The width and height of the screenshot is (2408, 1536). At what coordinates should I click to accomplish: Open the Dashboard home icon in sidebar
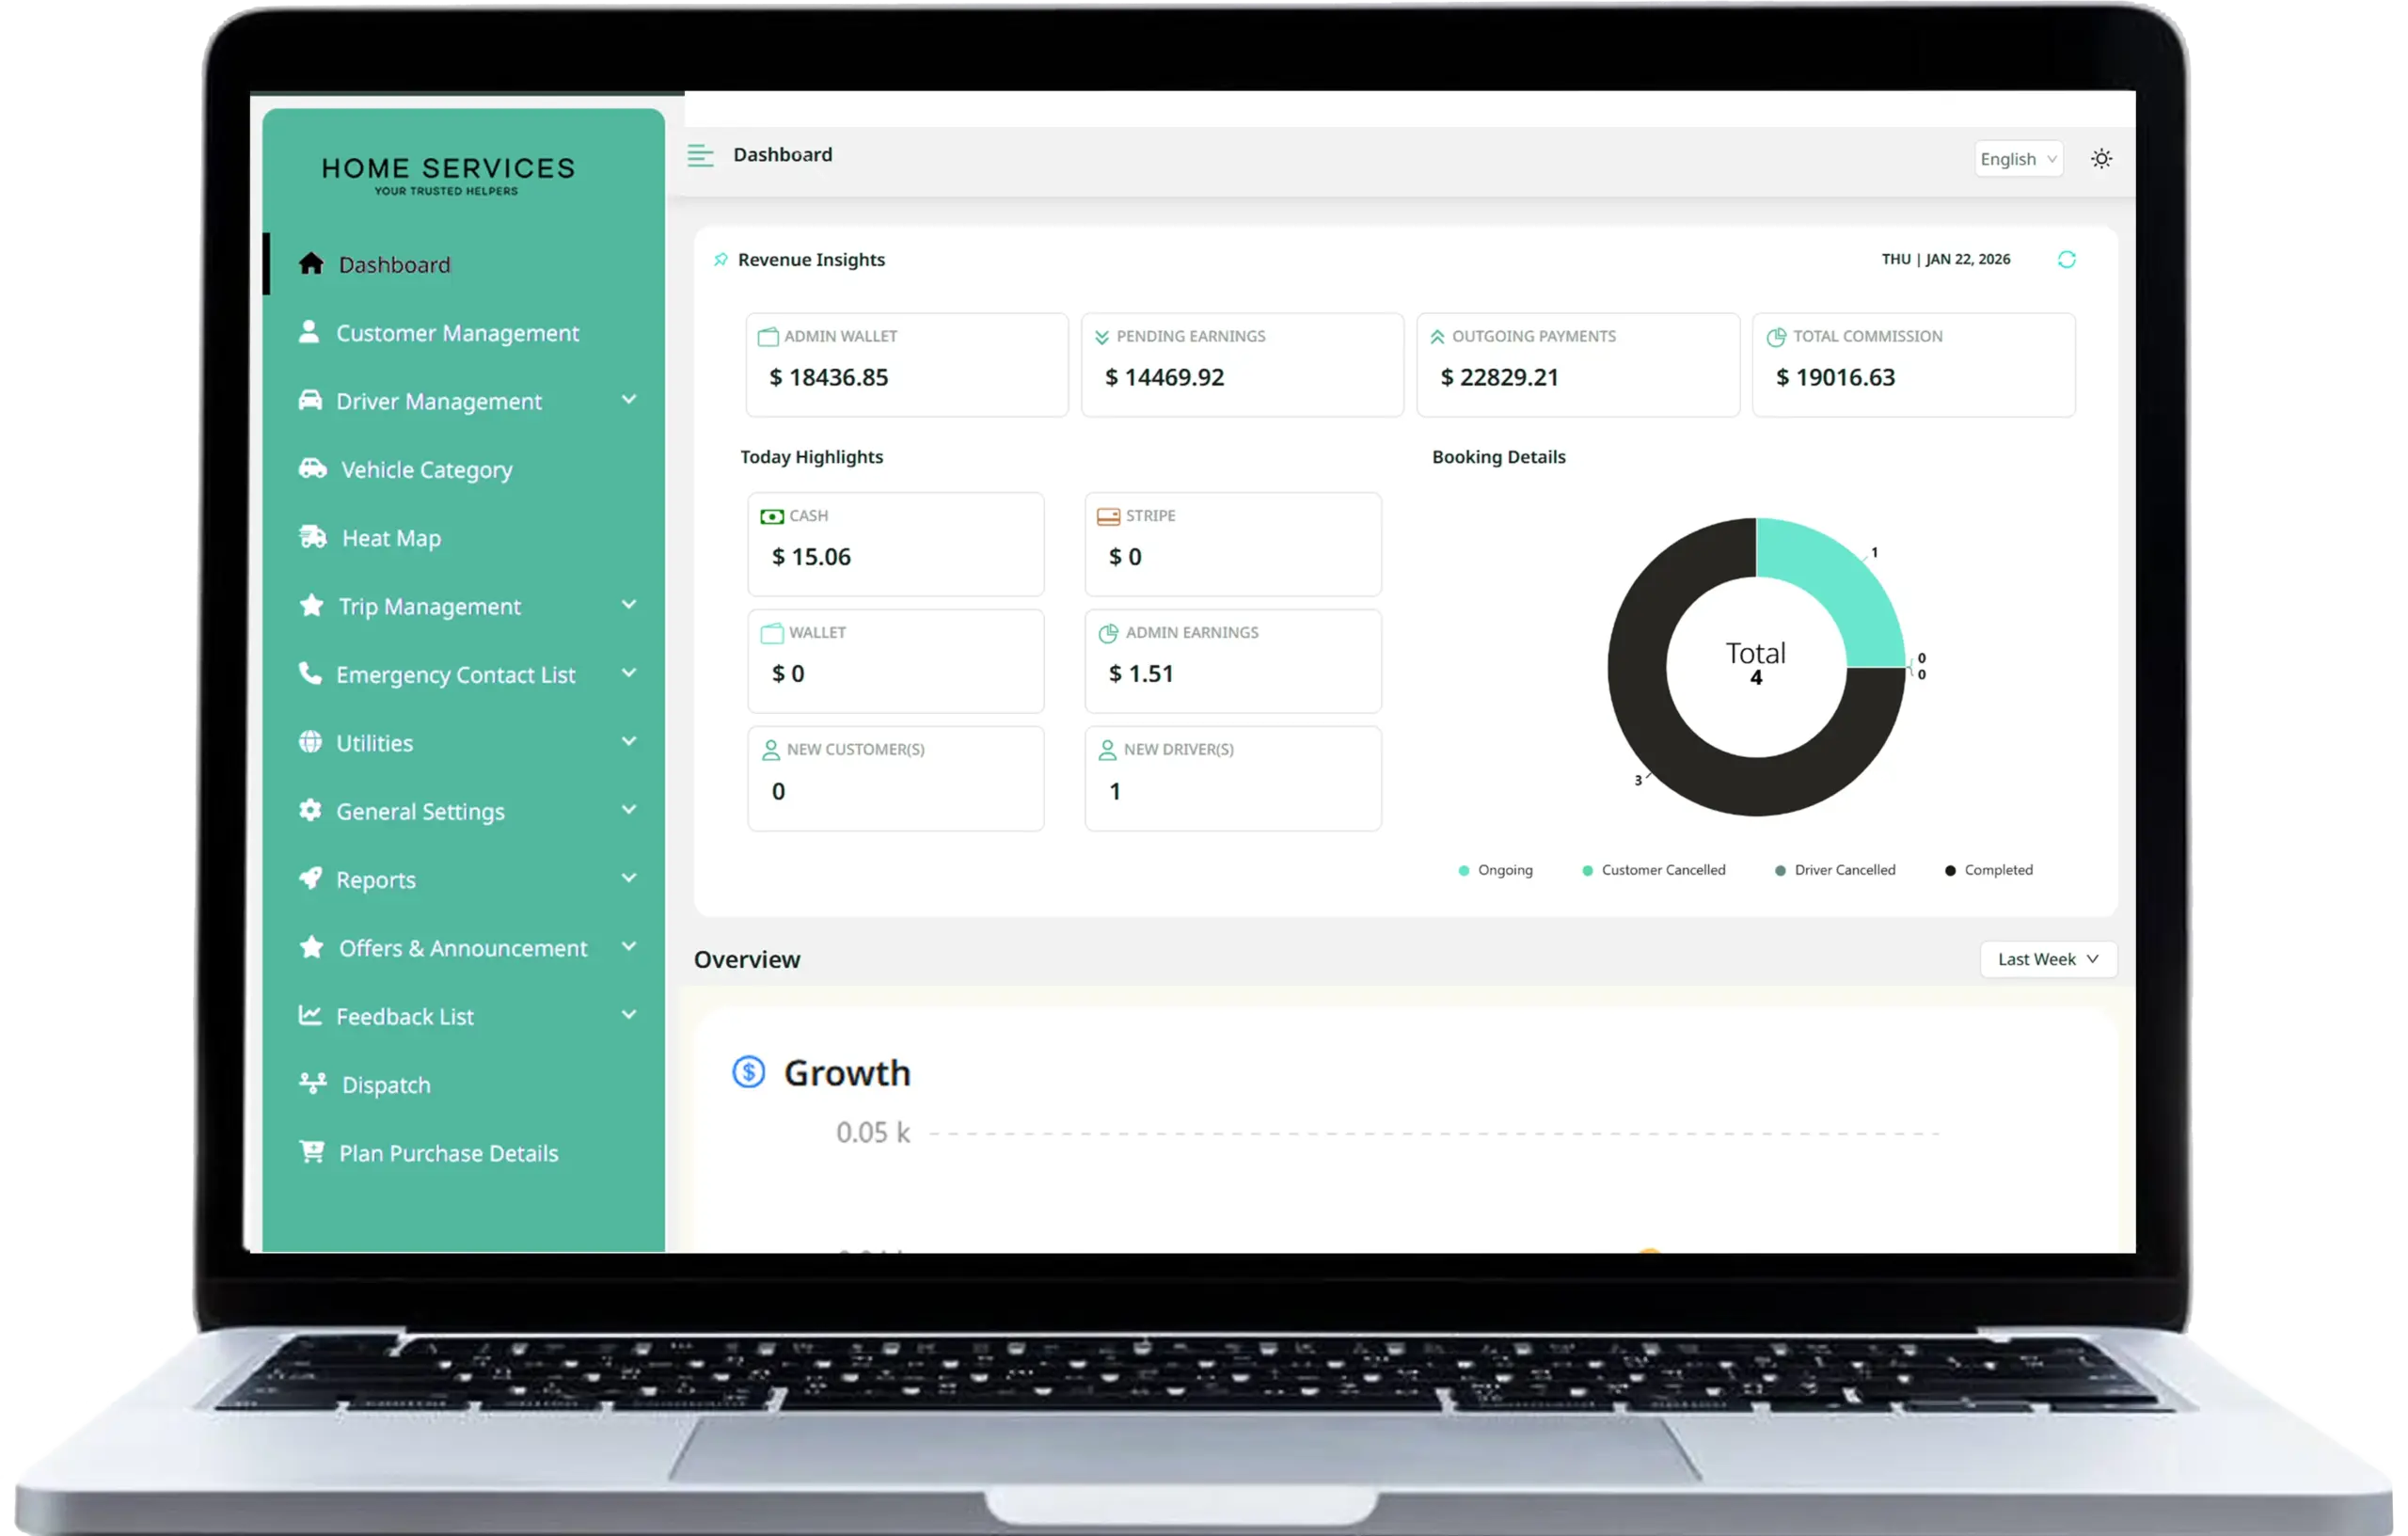click(310, 263)
